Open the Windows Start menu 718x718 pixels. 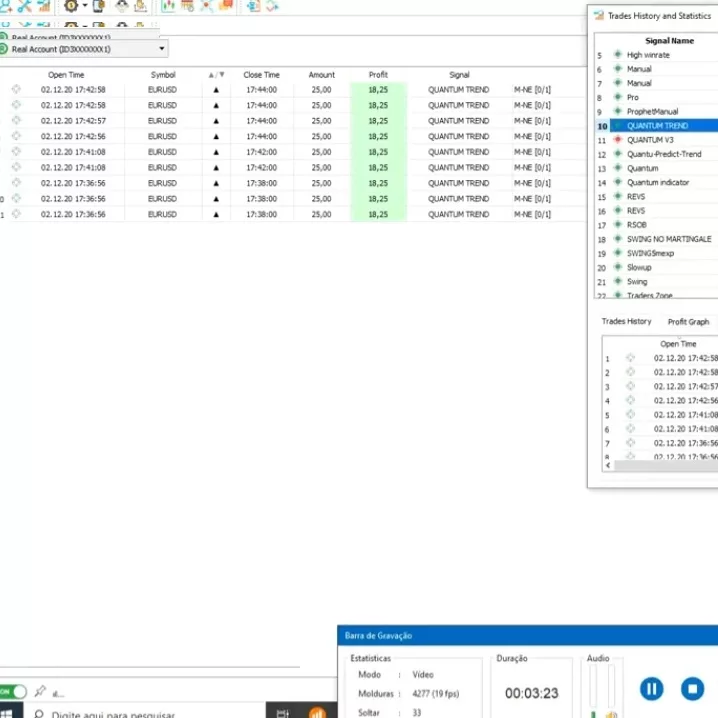6,713
